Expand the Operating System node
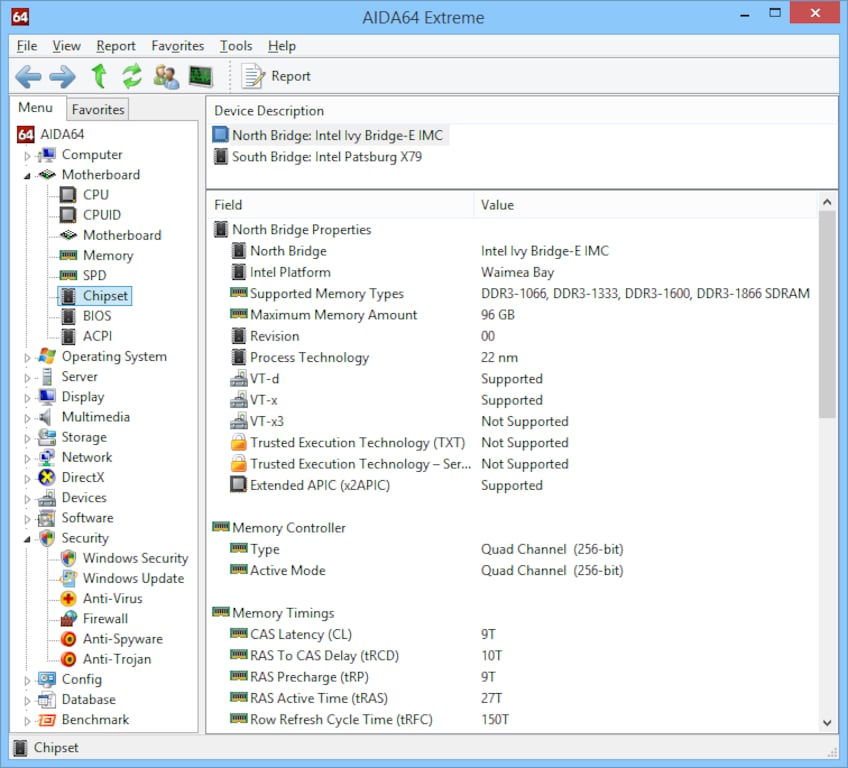 click(x=28, y=357)
